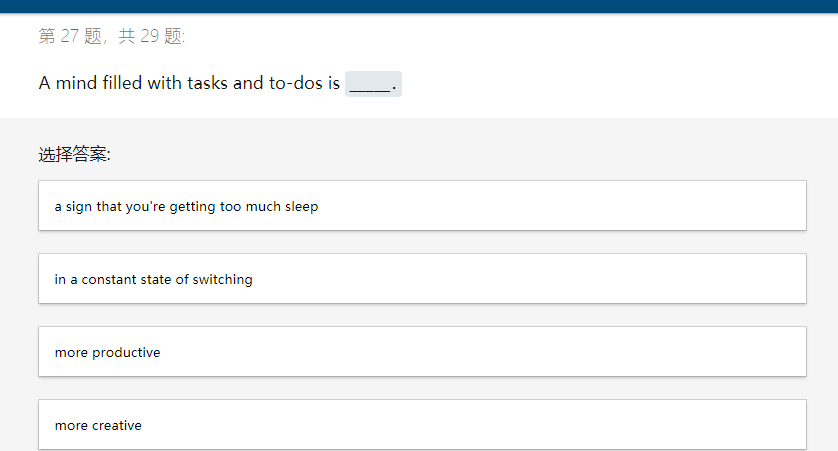The width and height of the screenshot is (838, 451).
Task: Choose the "in a constant state of switching" option
Action: [x=422, y=279]
